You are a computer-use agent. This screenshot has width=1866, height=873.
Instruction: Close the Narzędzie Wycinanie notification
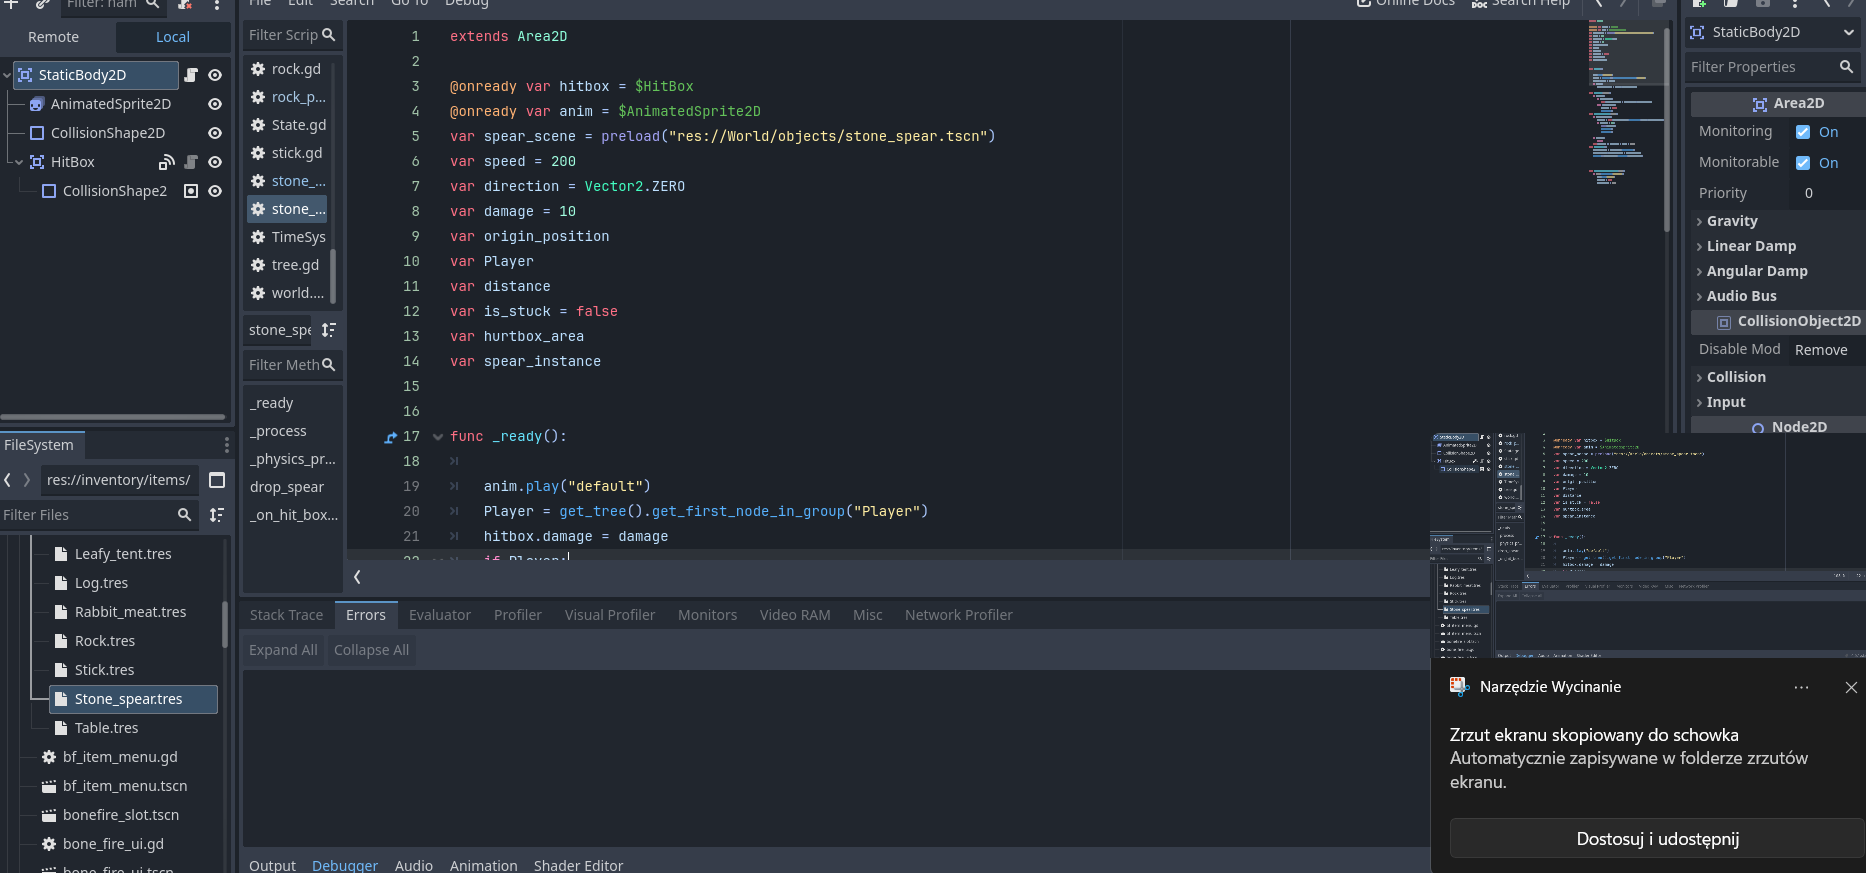[x=1851, y=687]
